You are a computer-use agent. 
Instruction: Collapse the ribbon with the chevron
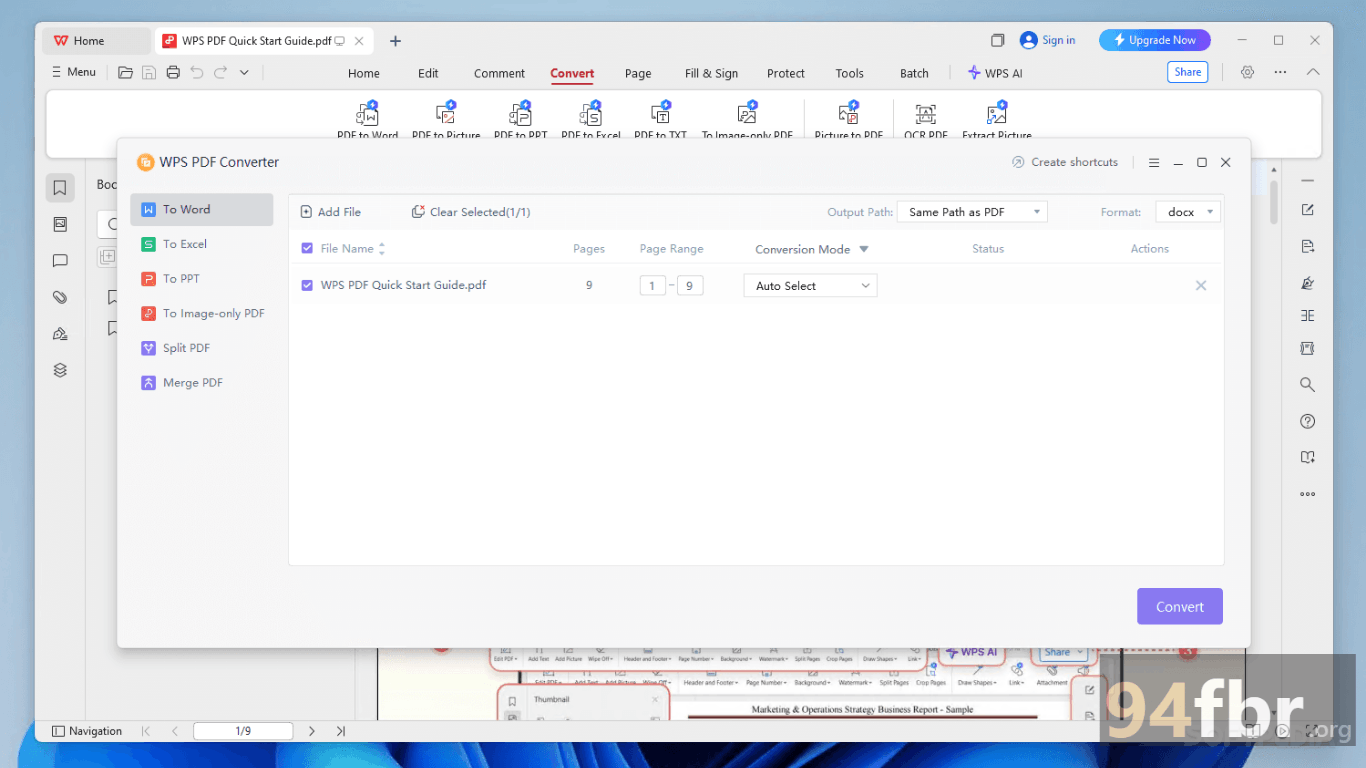tap(1313, 72)
